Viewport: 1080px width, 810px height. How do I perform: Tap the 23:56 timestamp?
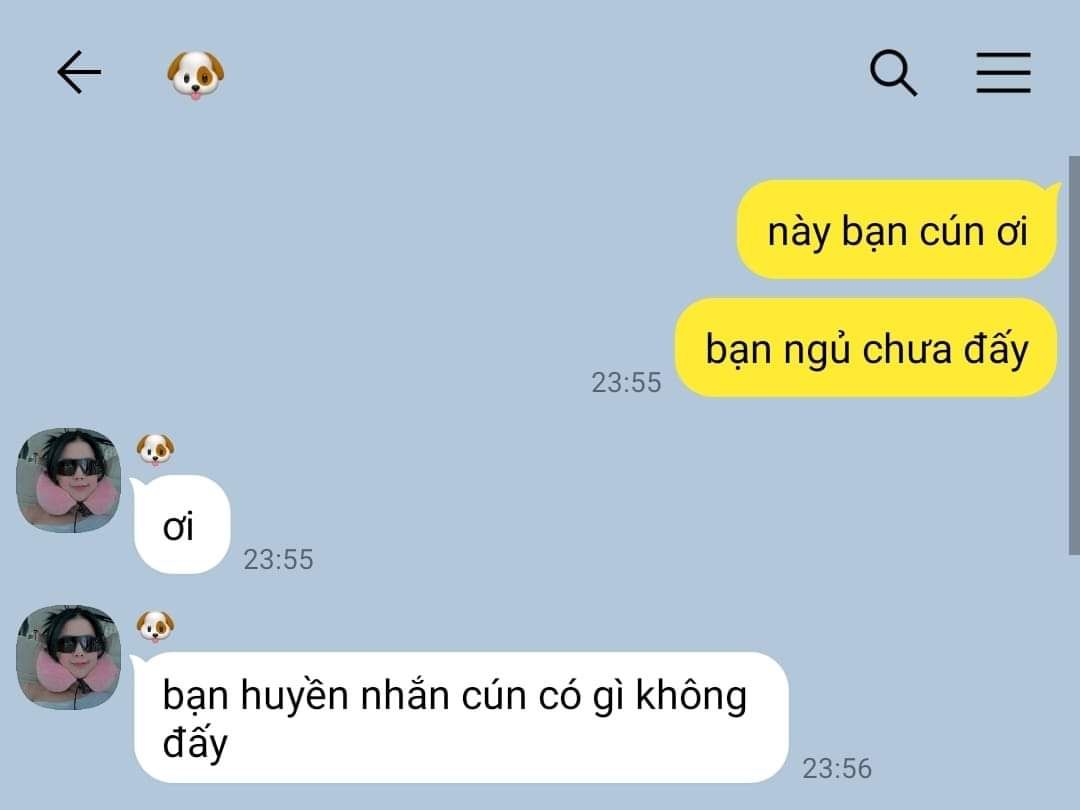point(837,768)
